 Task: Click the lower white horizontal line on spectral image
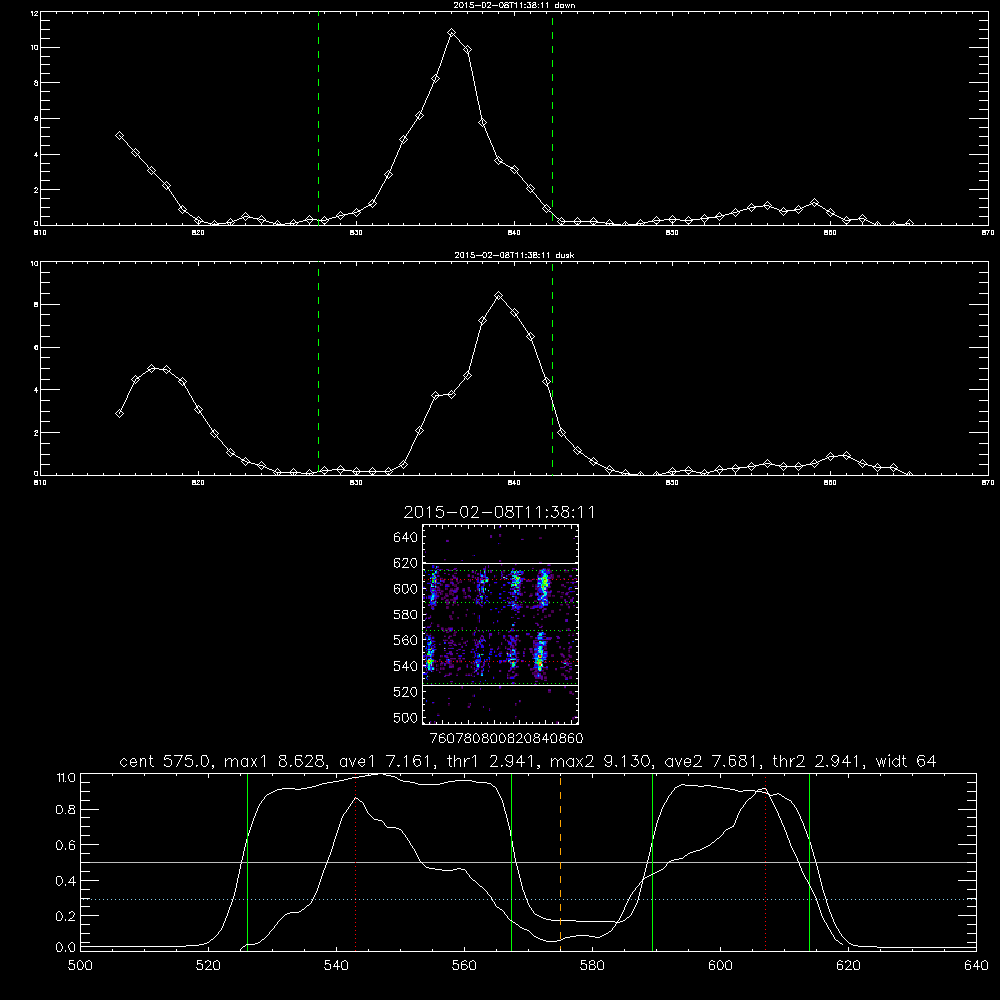click(x=501, y=686)
